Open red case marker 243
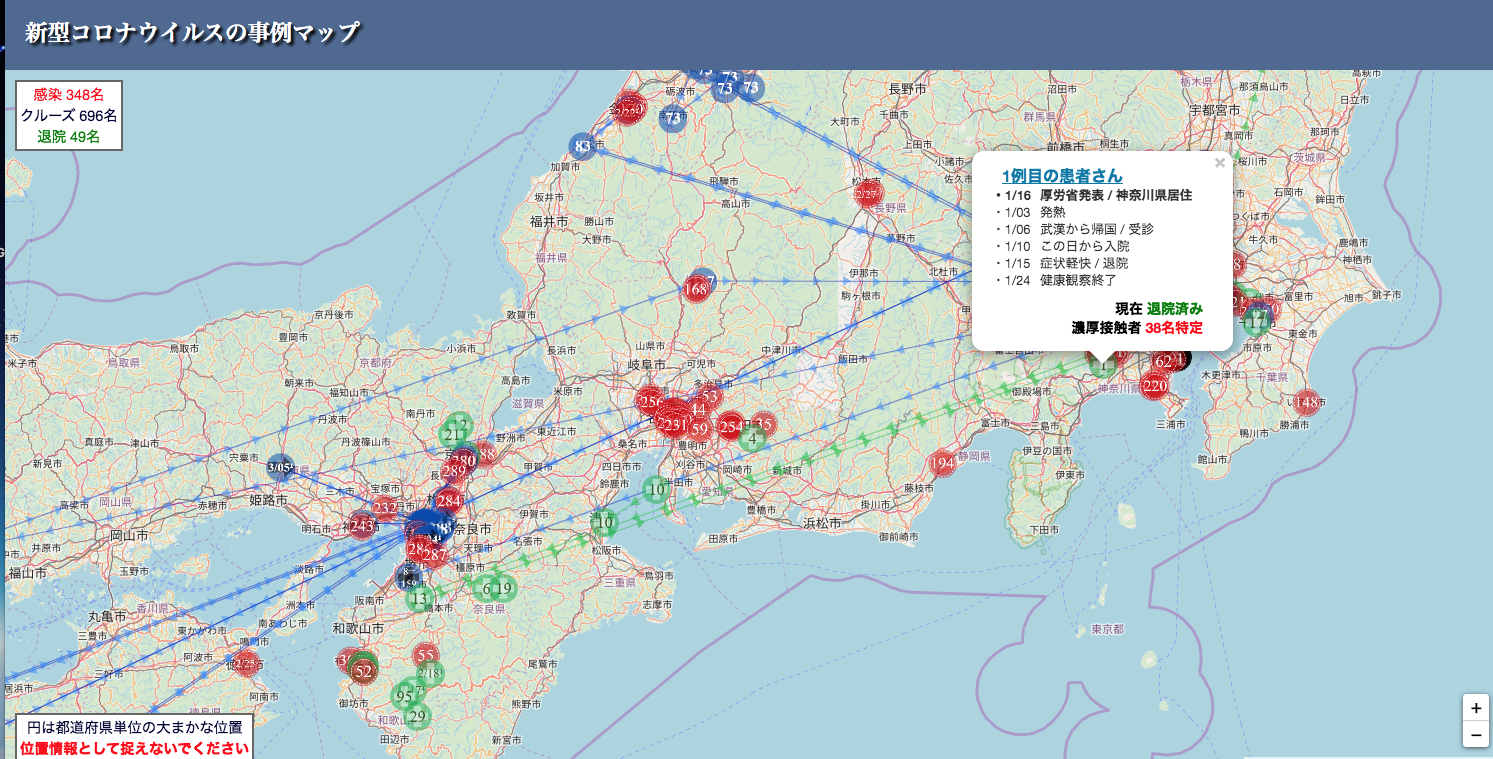This screenshot has height=759, width=1493. (x=362, y=526)
